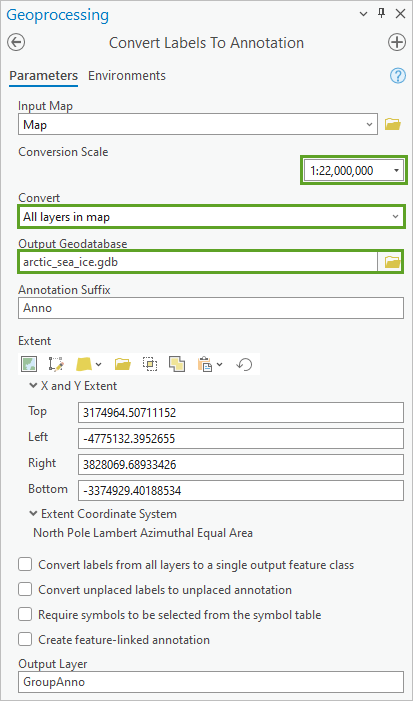413x701 pixels.
Task: Go back with the left arrow button
Action: [x=16, y=43]
